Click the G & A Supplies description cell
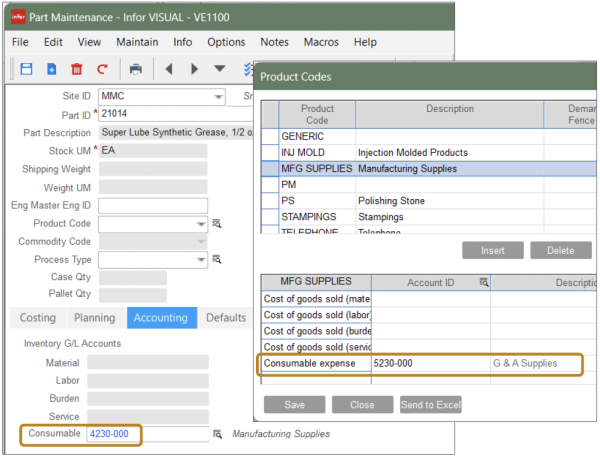 tap(543, 363)
